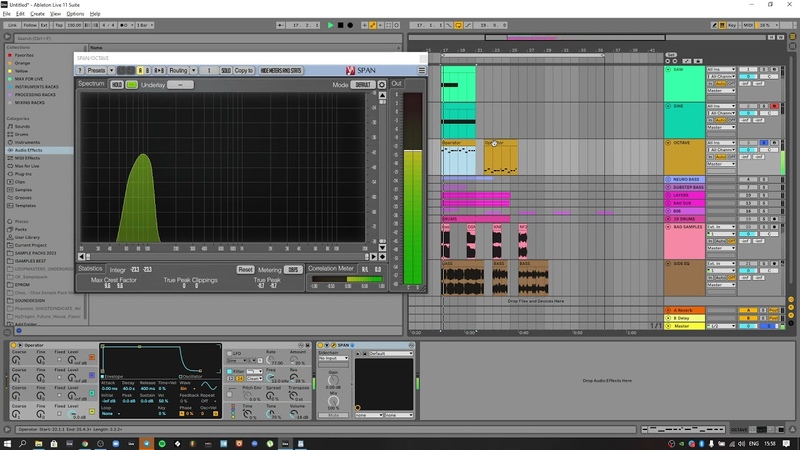The image size is (800, 450).
Task: Turn off Operator device activator
Action: pyautogui.click(x=14, y=345)
